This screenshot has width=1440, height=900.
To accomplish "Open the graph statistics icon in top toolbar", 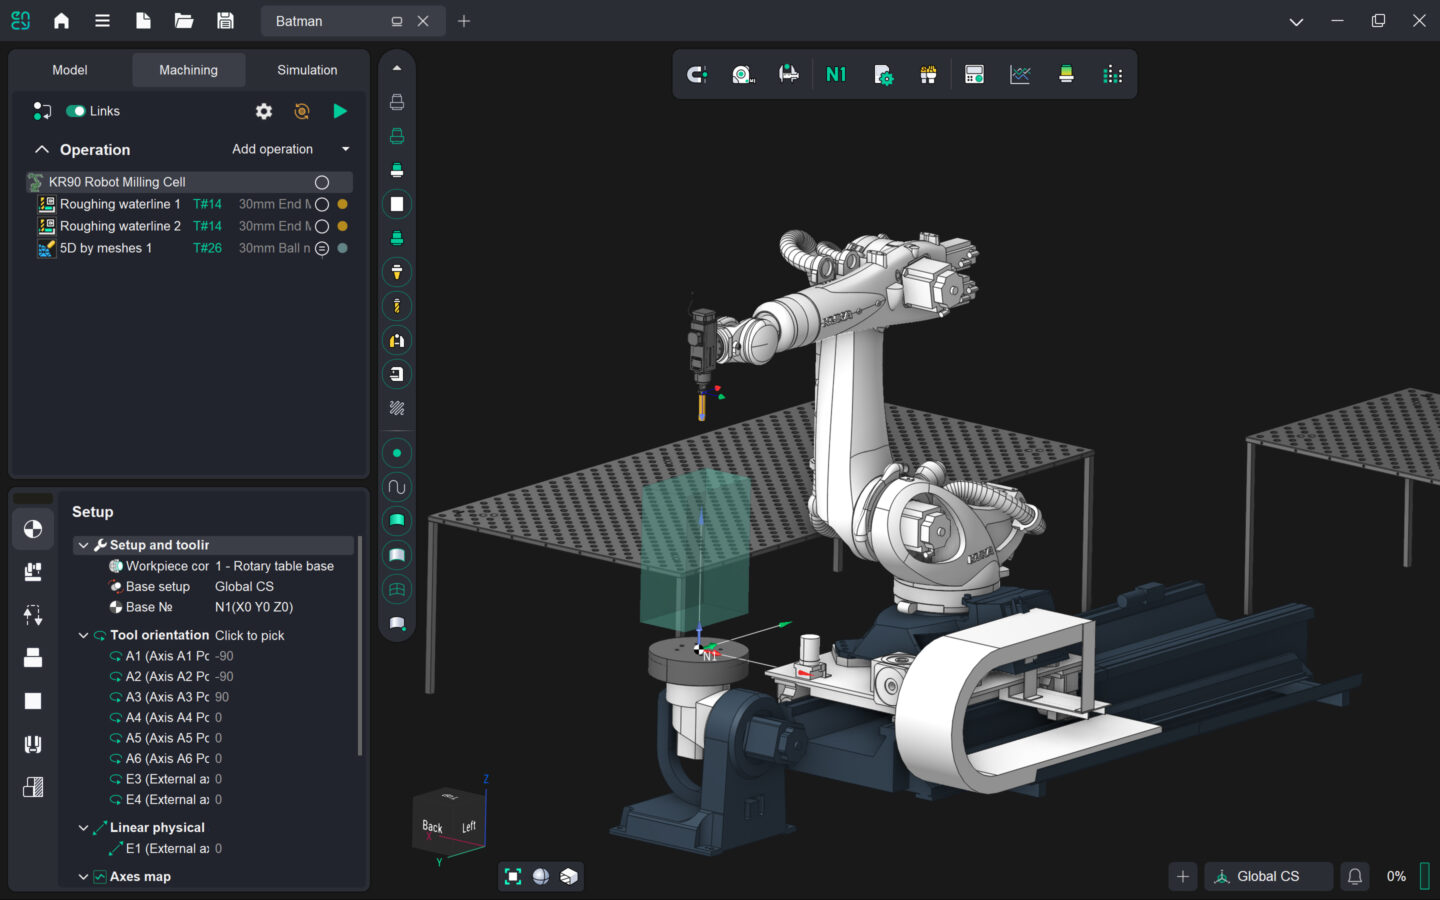I will 1019,73.
